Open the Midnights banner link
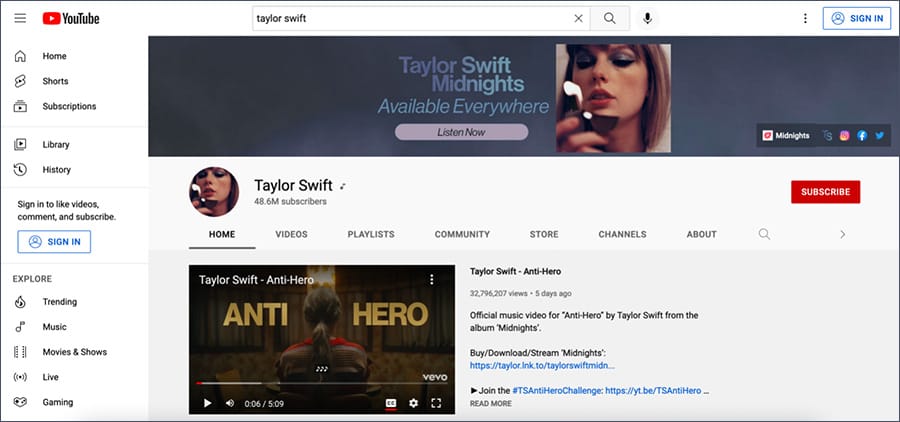 point(786,135)
